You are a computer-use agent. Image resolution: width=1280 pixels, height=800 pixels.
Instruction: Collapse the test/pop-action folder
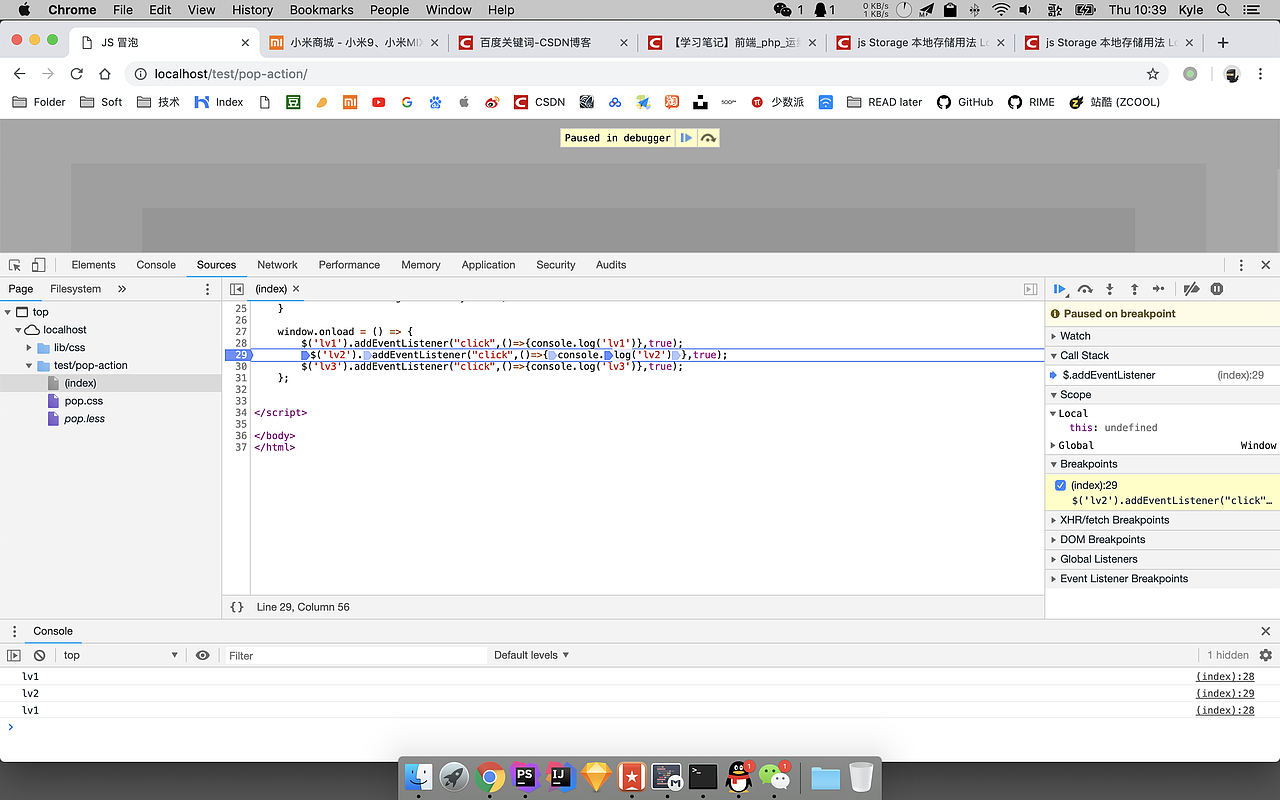[x=30, y=366]
